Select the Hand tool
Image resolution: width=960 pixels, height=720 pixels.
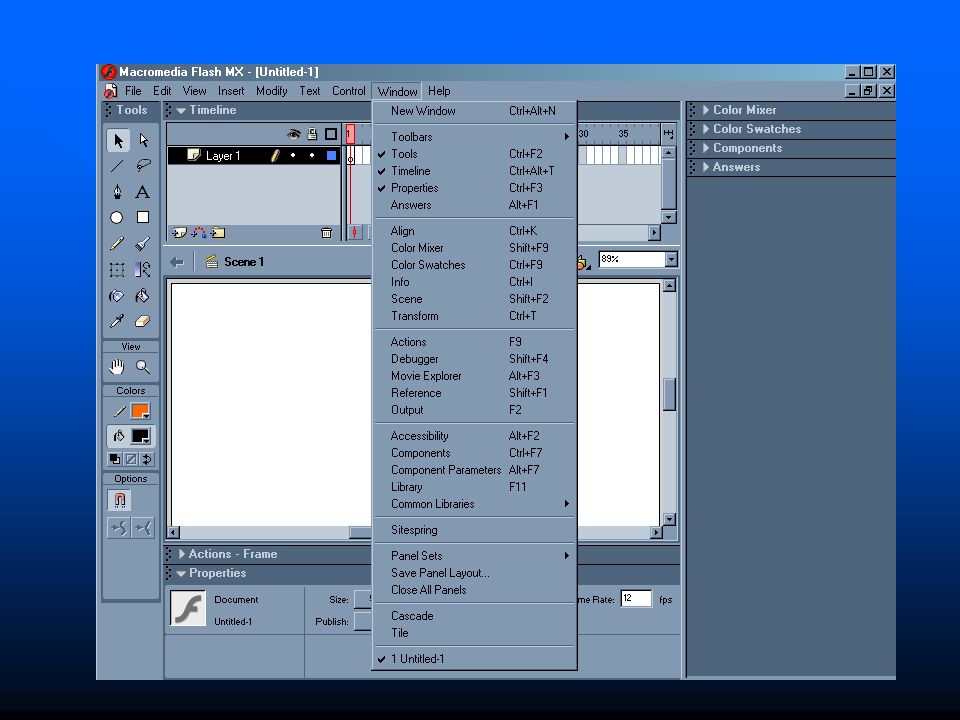tap(117, 367)
